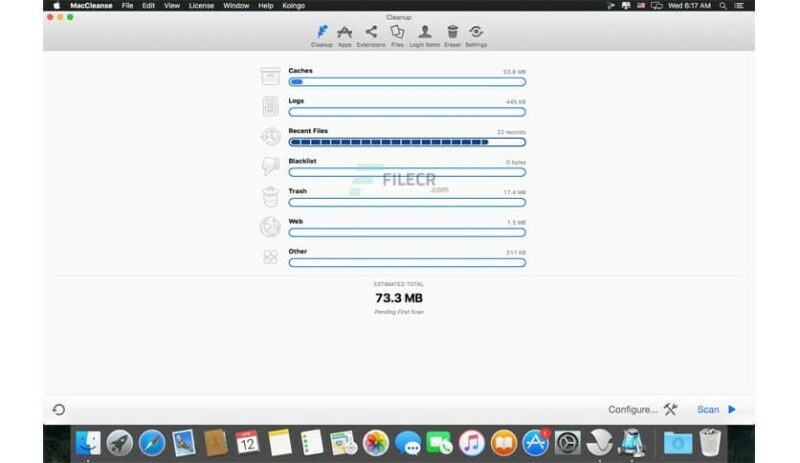Open the Settings toolbar icon
Image resolution: width=800 pixels, height=463 pixels.
476,34
